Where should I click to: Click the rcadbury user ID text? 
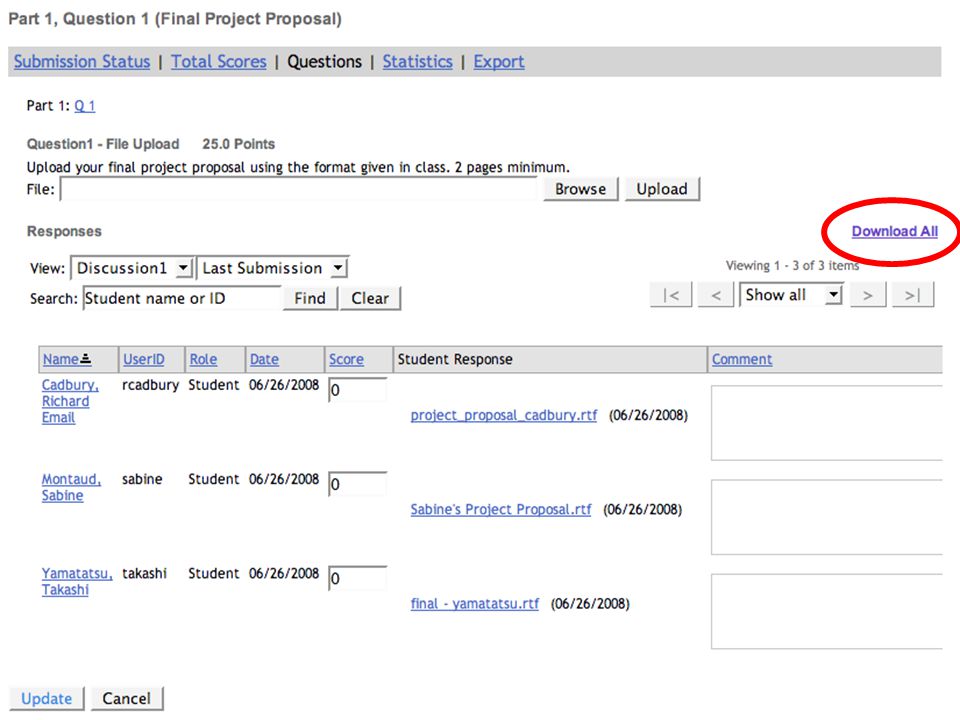150,385
